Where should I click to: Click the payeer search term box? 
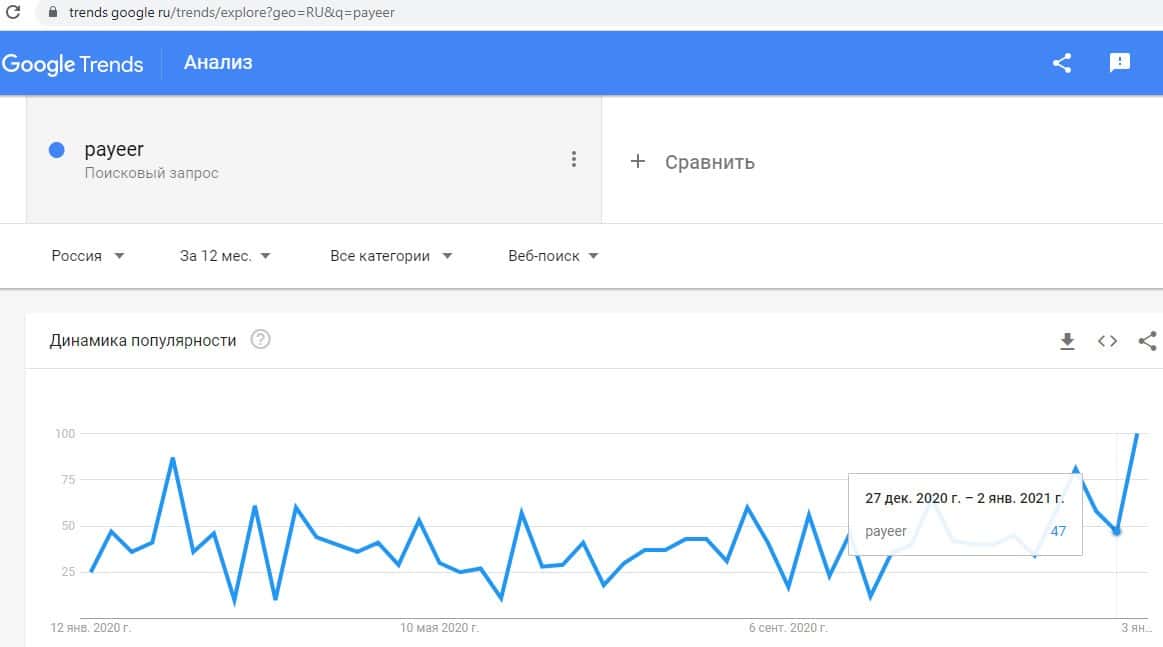pyautogui.click(x=300, y=160)
